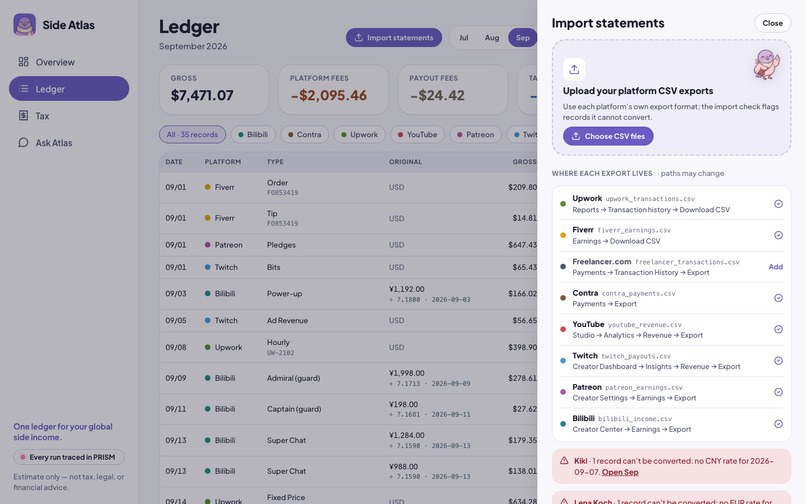
Task: Click the Twitch imported check icon
Action: (x=778, y=361)
